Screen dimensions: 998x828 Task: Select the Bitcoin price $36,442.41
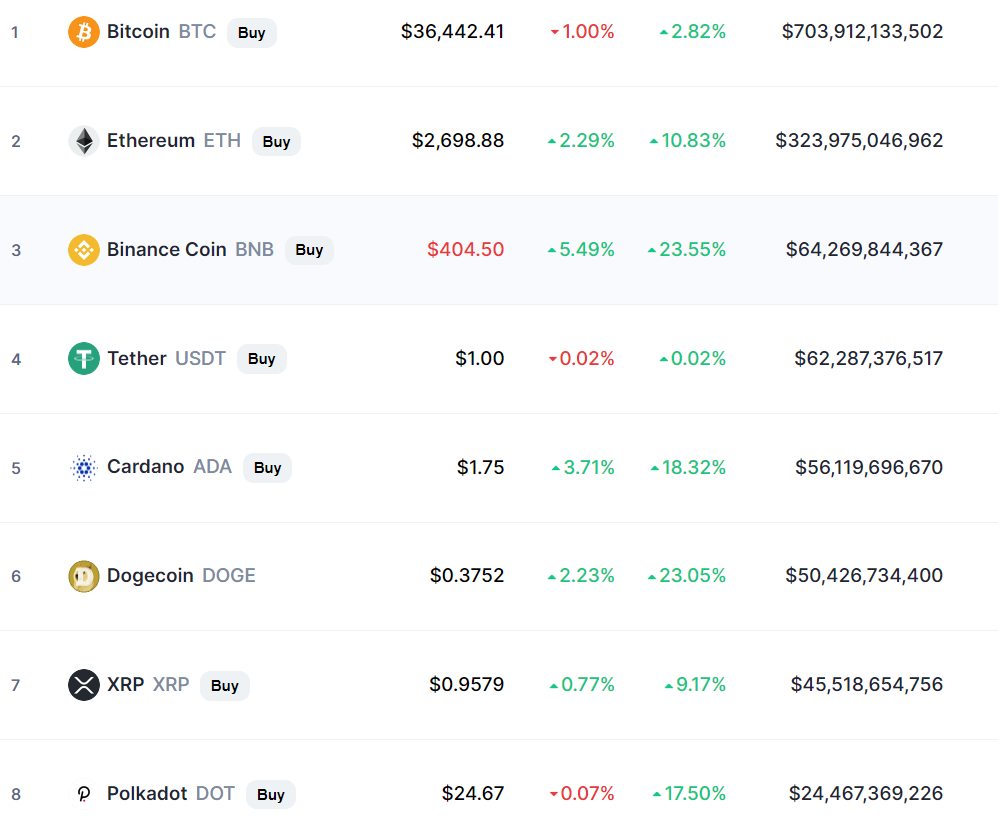(x=452, y=31)
